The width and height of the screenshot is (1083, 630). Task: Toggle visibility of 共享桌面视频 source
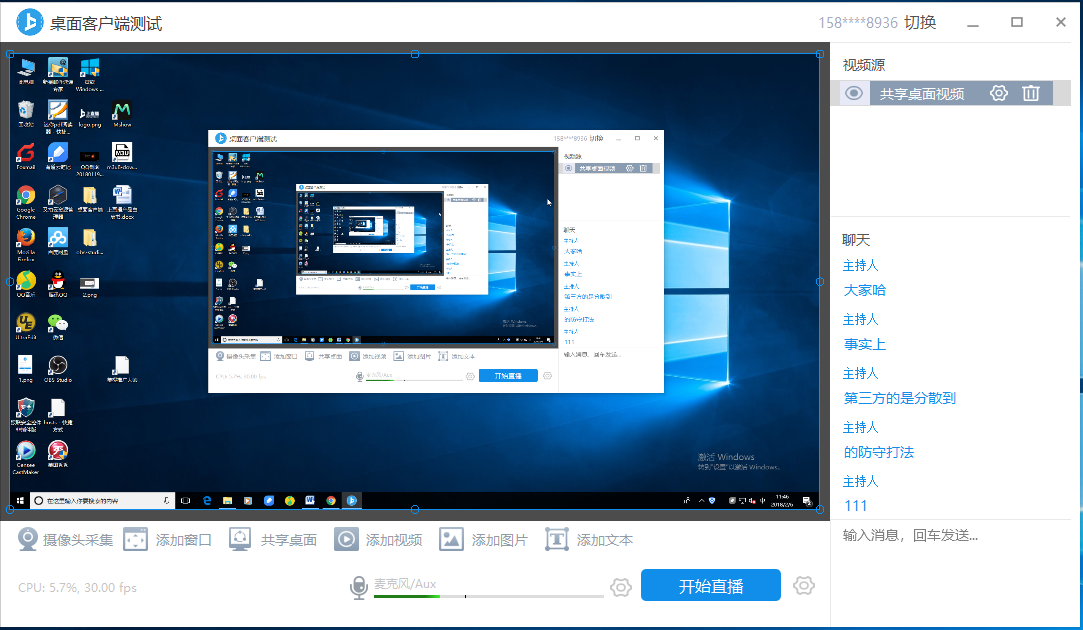(x=854, y=93)
